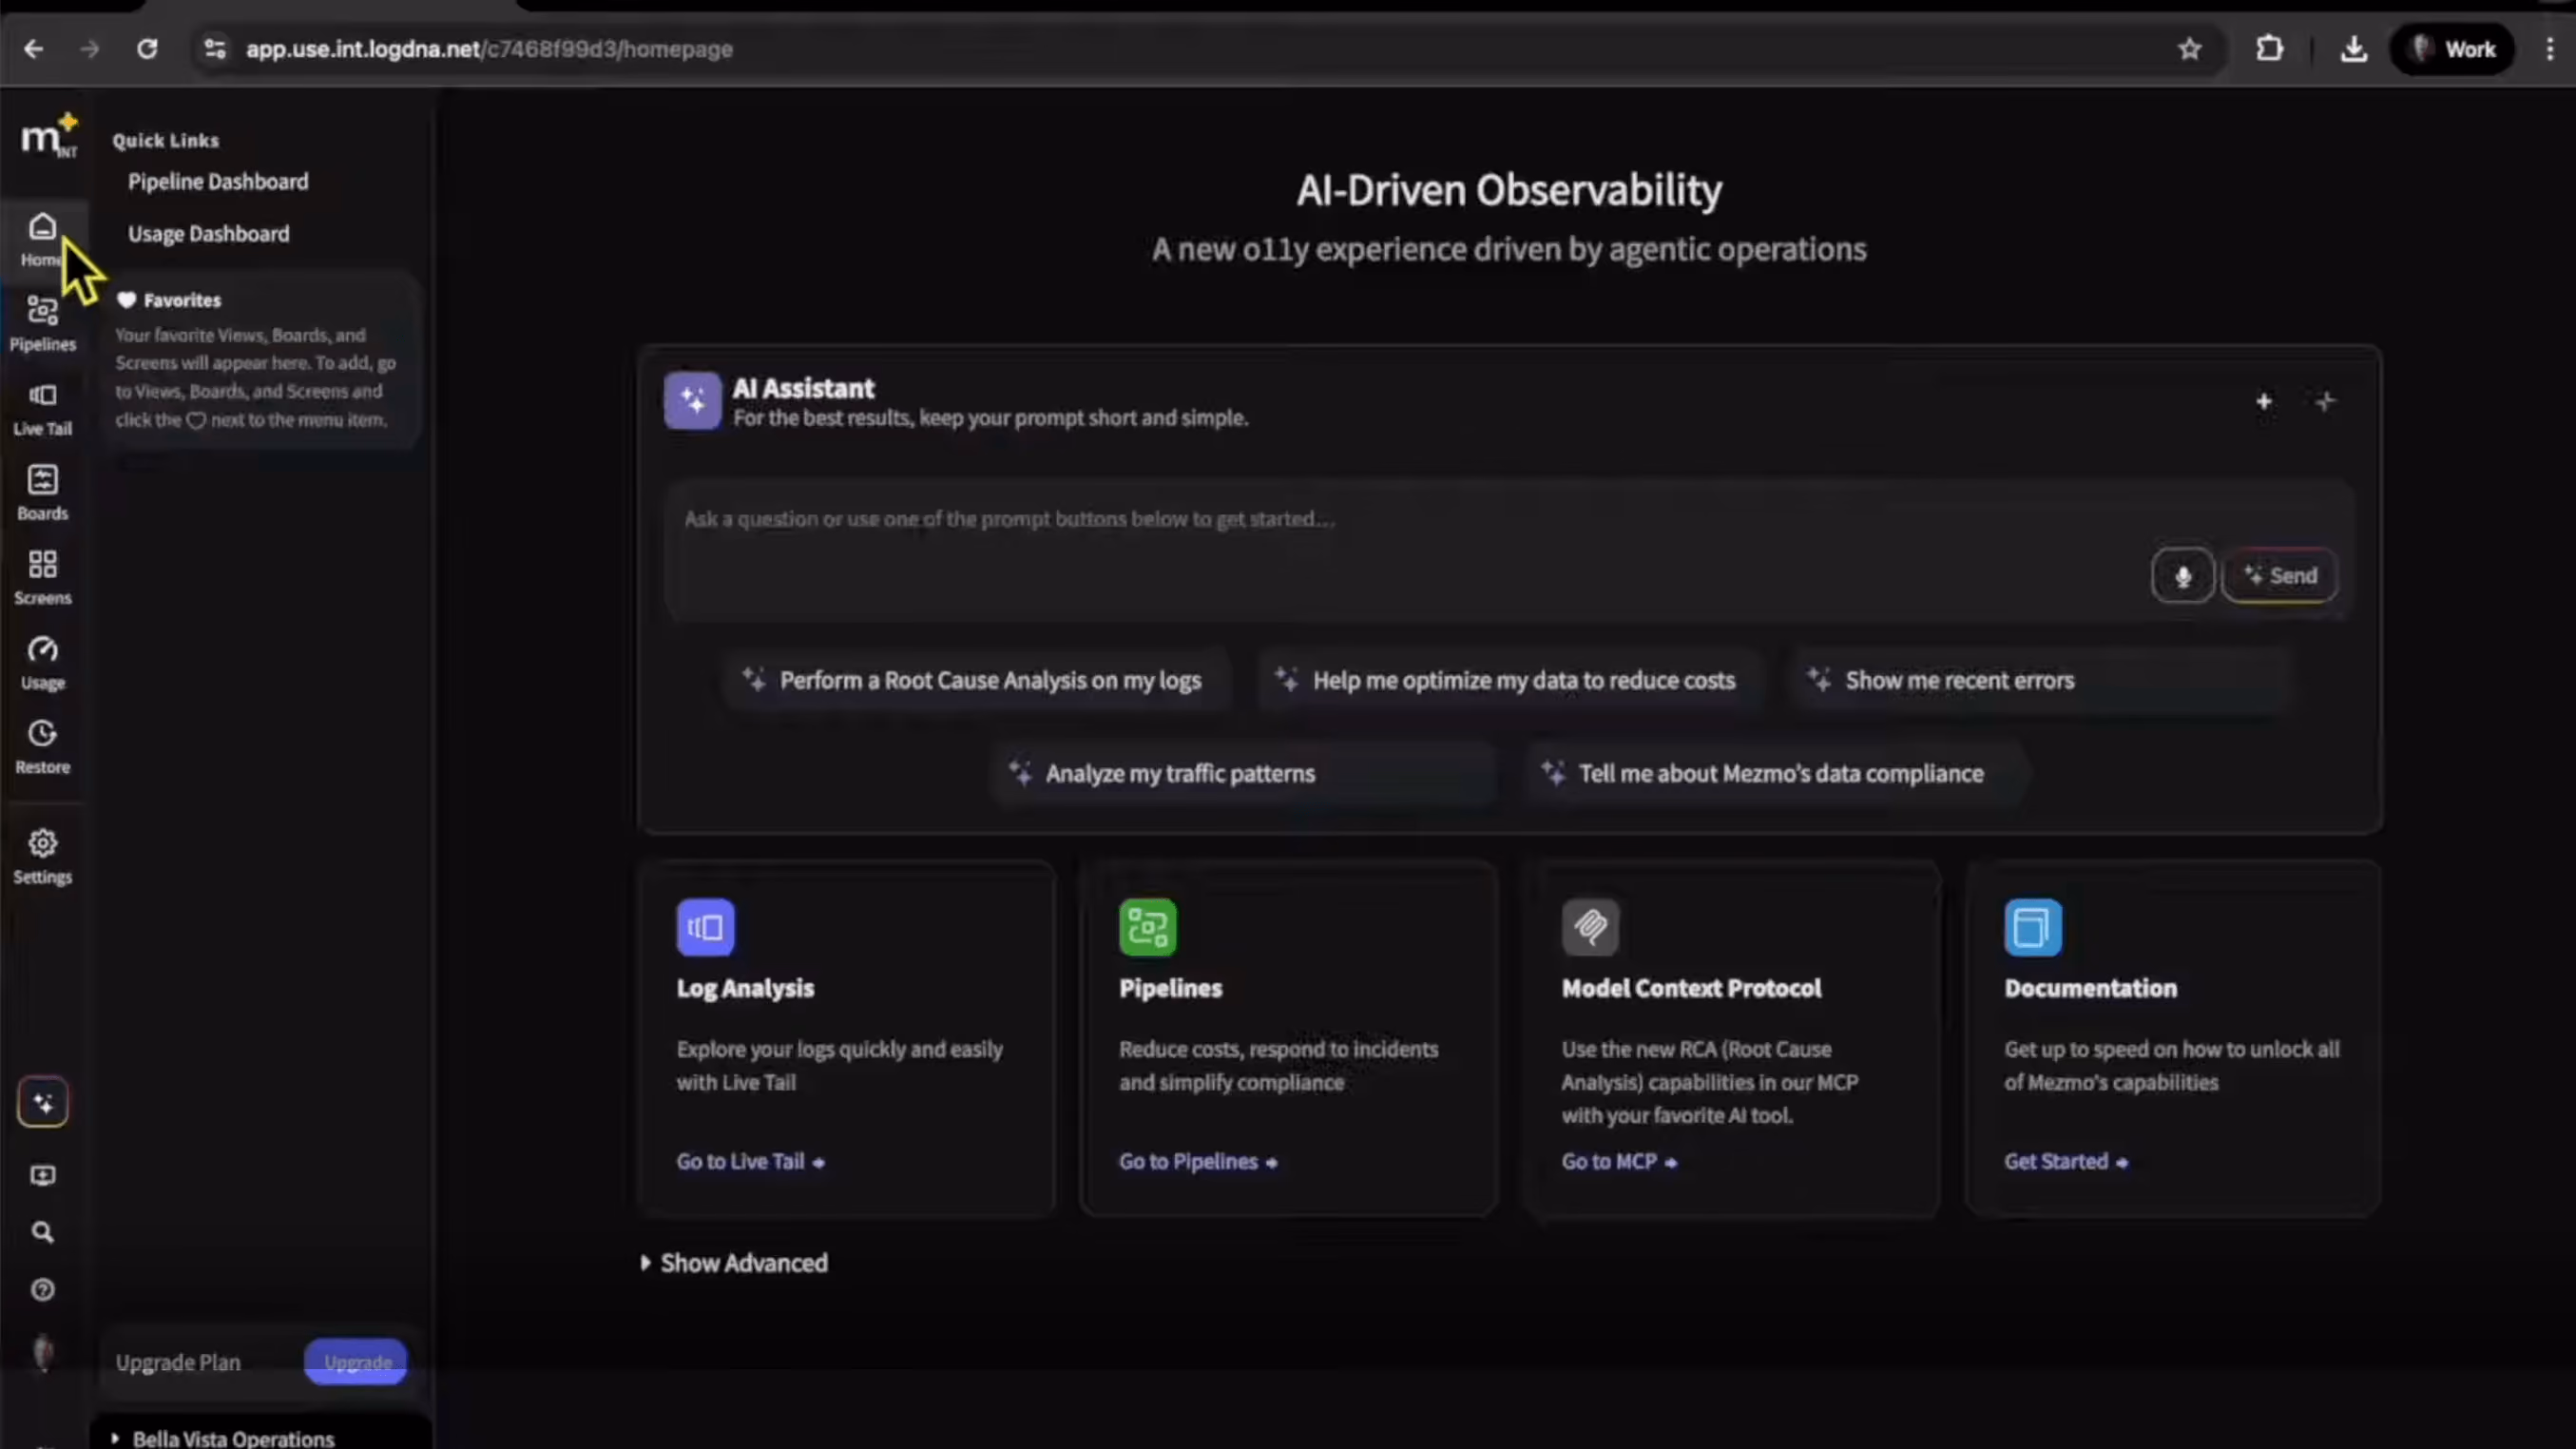The width and height of the screenshot is (2576, 1449).
Task: Open the Pipeline Dashboard quick link
Action: tap(218, 182)
